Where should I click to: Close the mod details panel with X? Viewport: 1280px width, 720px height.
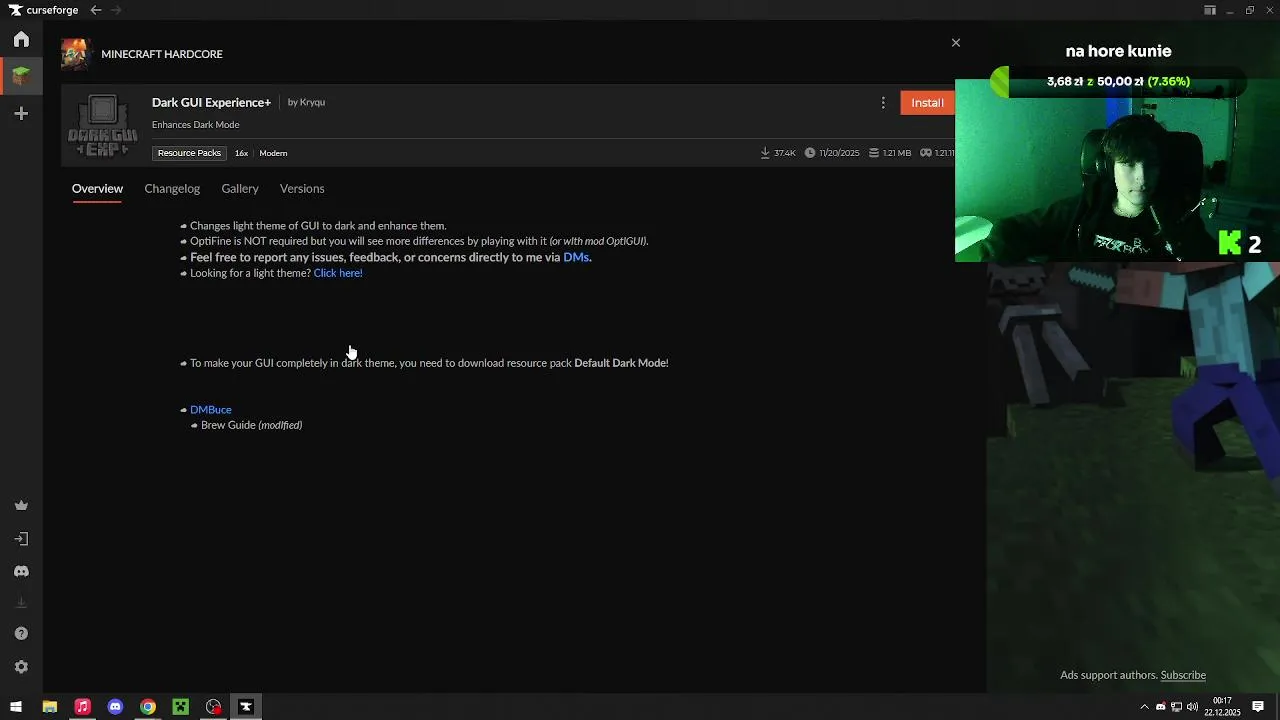956,43
